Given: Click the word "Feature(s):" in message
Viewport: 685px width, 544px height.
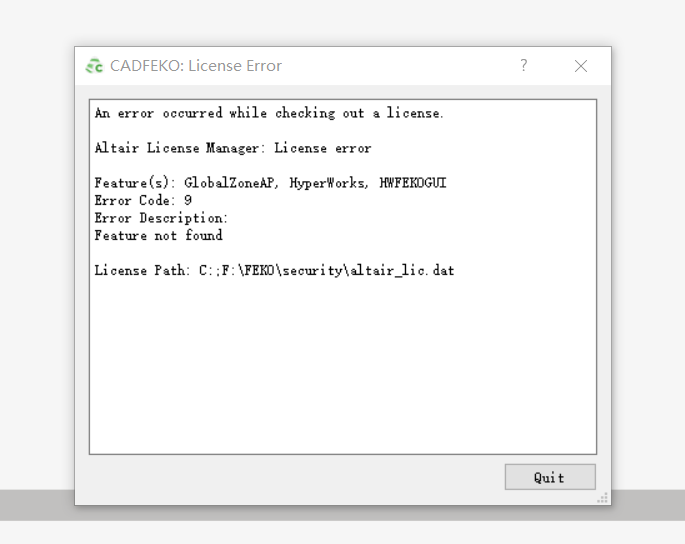Looking at the screenshot, I should 135,183.
